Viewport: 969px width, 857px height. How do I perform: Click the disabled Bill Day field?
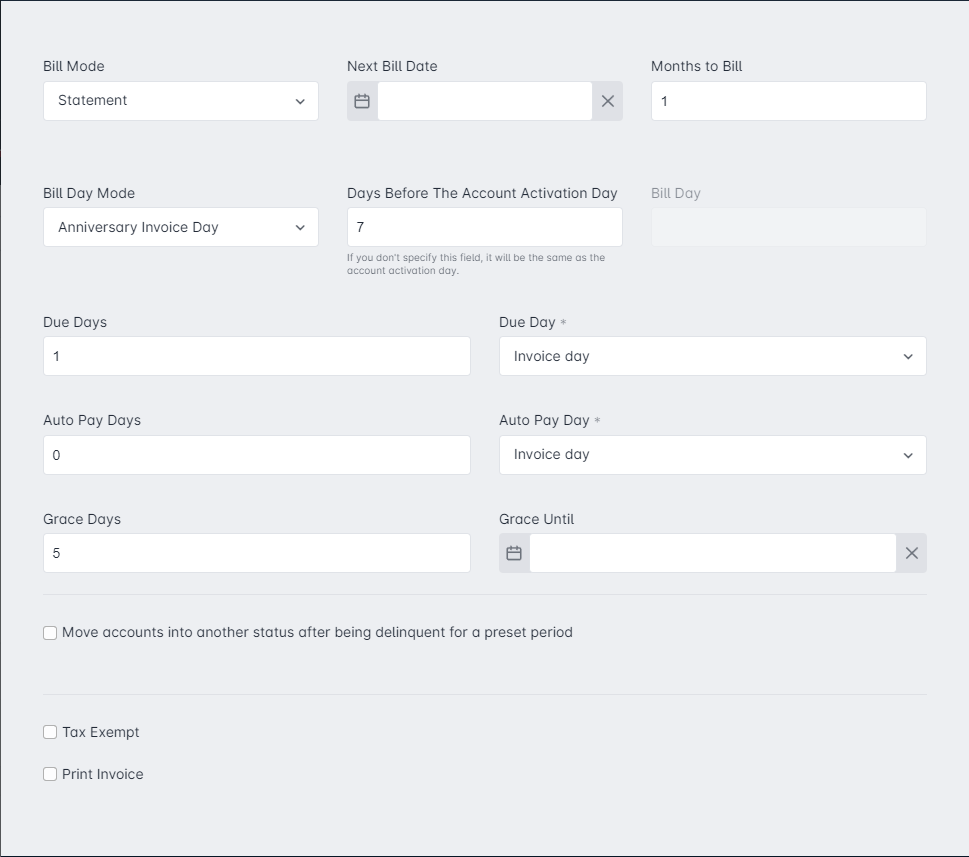tap(789, 227)
